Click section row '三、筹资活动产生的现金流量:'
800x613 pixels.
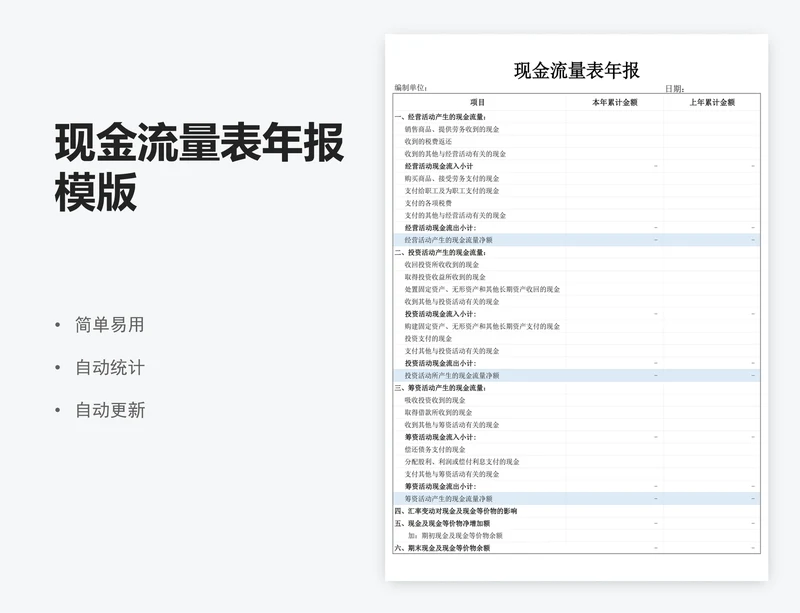[577, 388]
